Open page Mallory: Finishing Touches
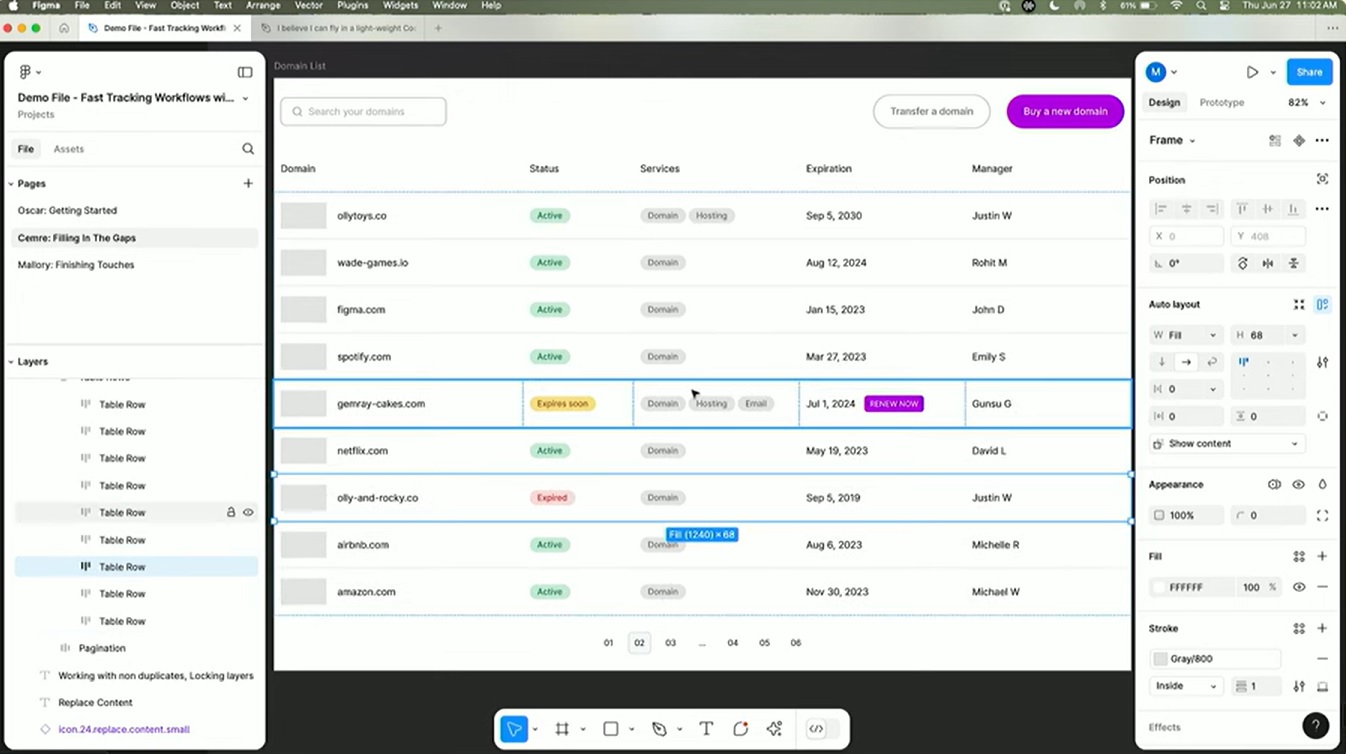 pyautogui.click(x=76, y=265)
